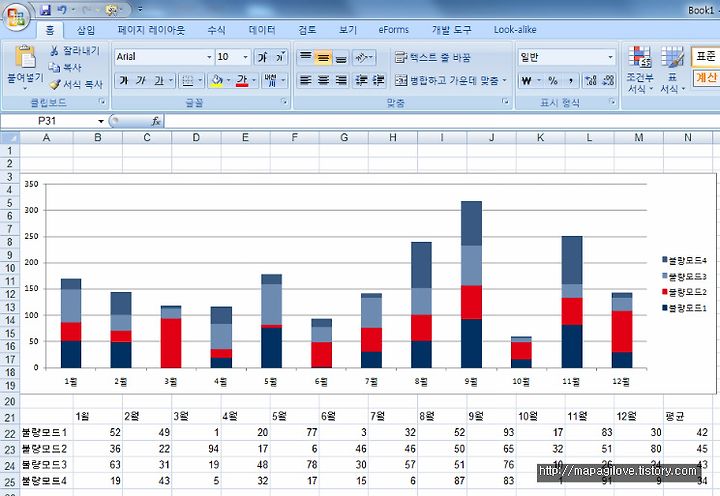
Task: Switch to the 개발 도구 (Developer) tab
Action: tap(451, 30)
